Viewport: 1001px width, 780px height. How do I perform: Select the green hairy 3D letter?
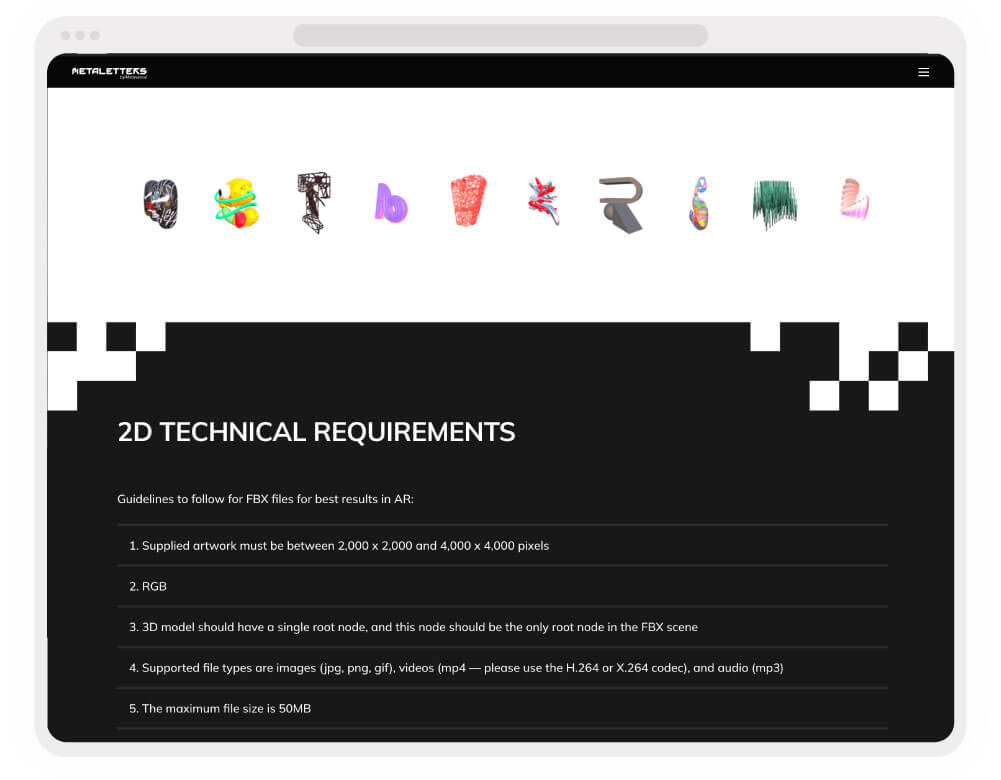(x=775, y=204)
